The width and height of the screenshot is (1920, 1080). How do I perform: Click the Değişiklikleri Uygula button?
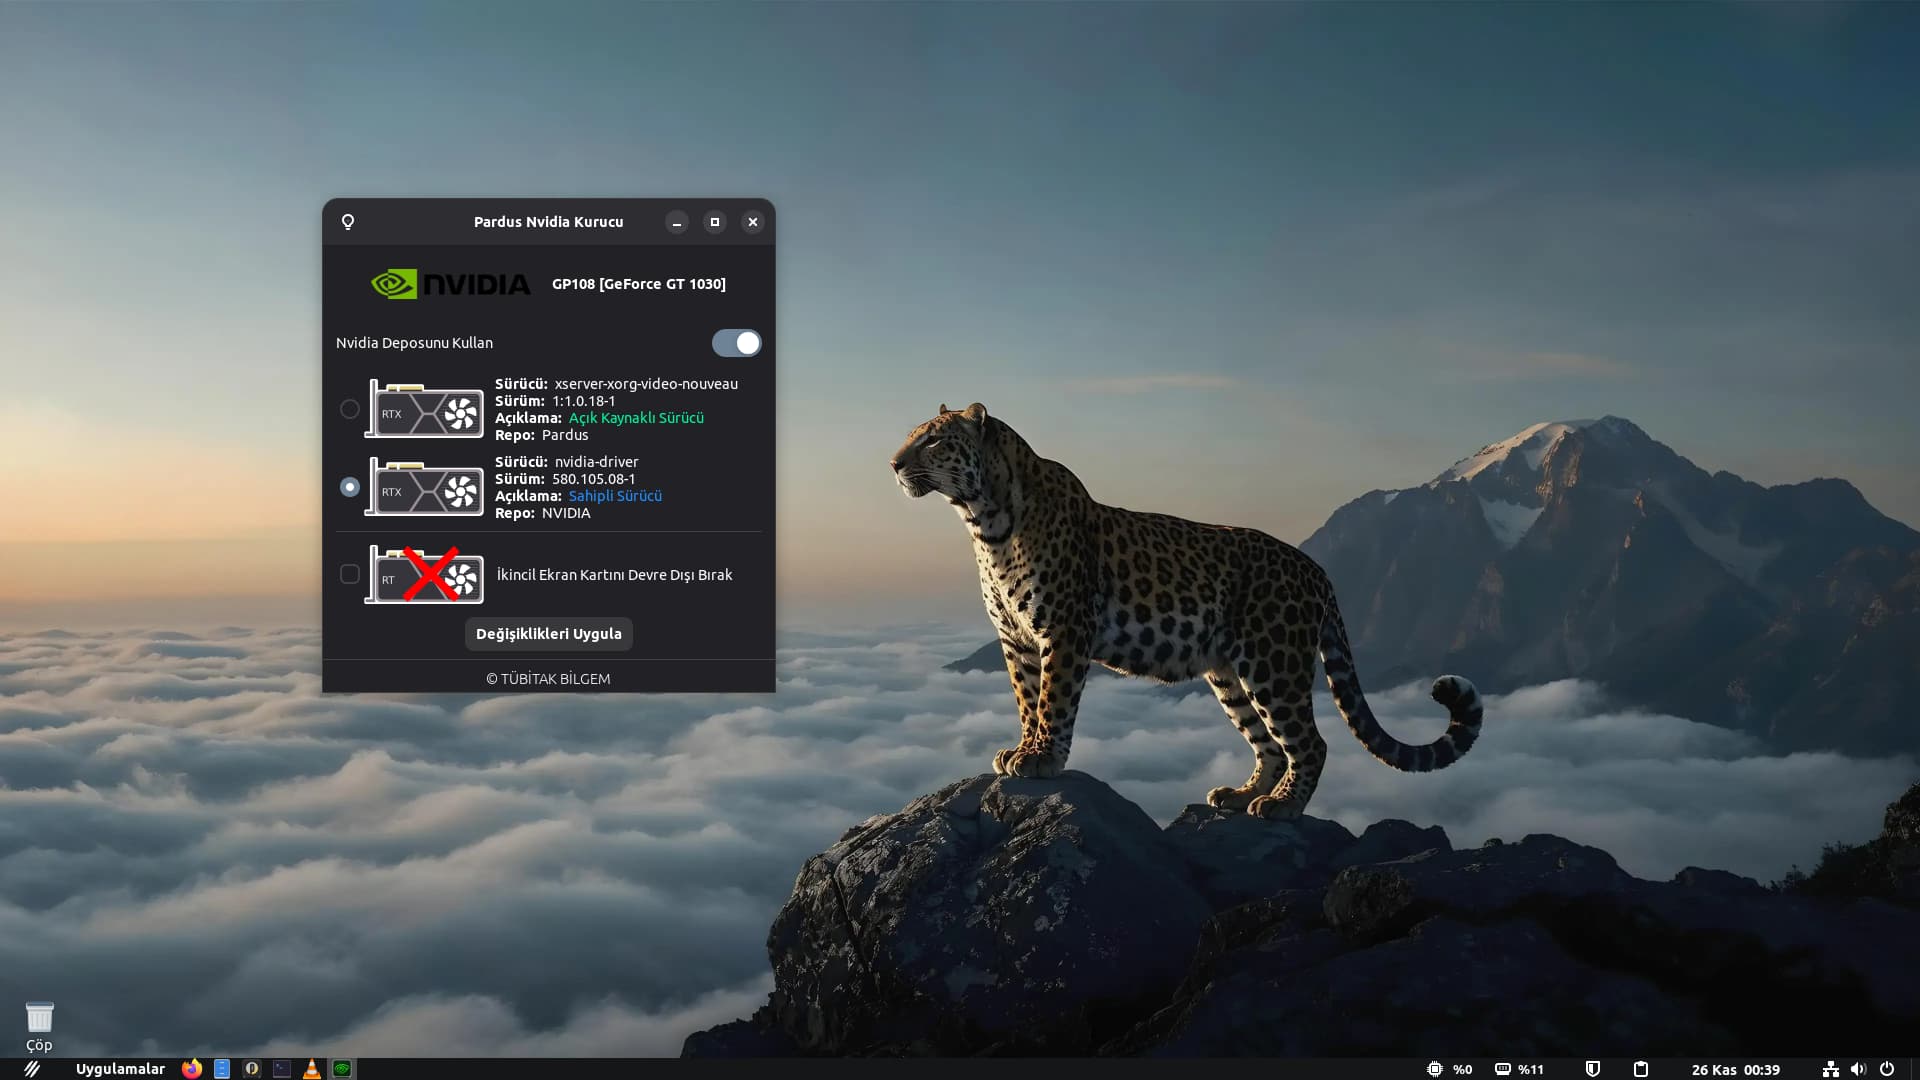pyautogui.click(x=548, y=634)
